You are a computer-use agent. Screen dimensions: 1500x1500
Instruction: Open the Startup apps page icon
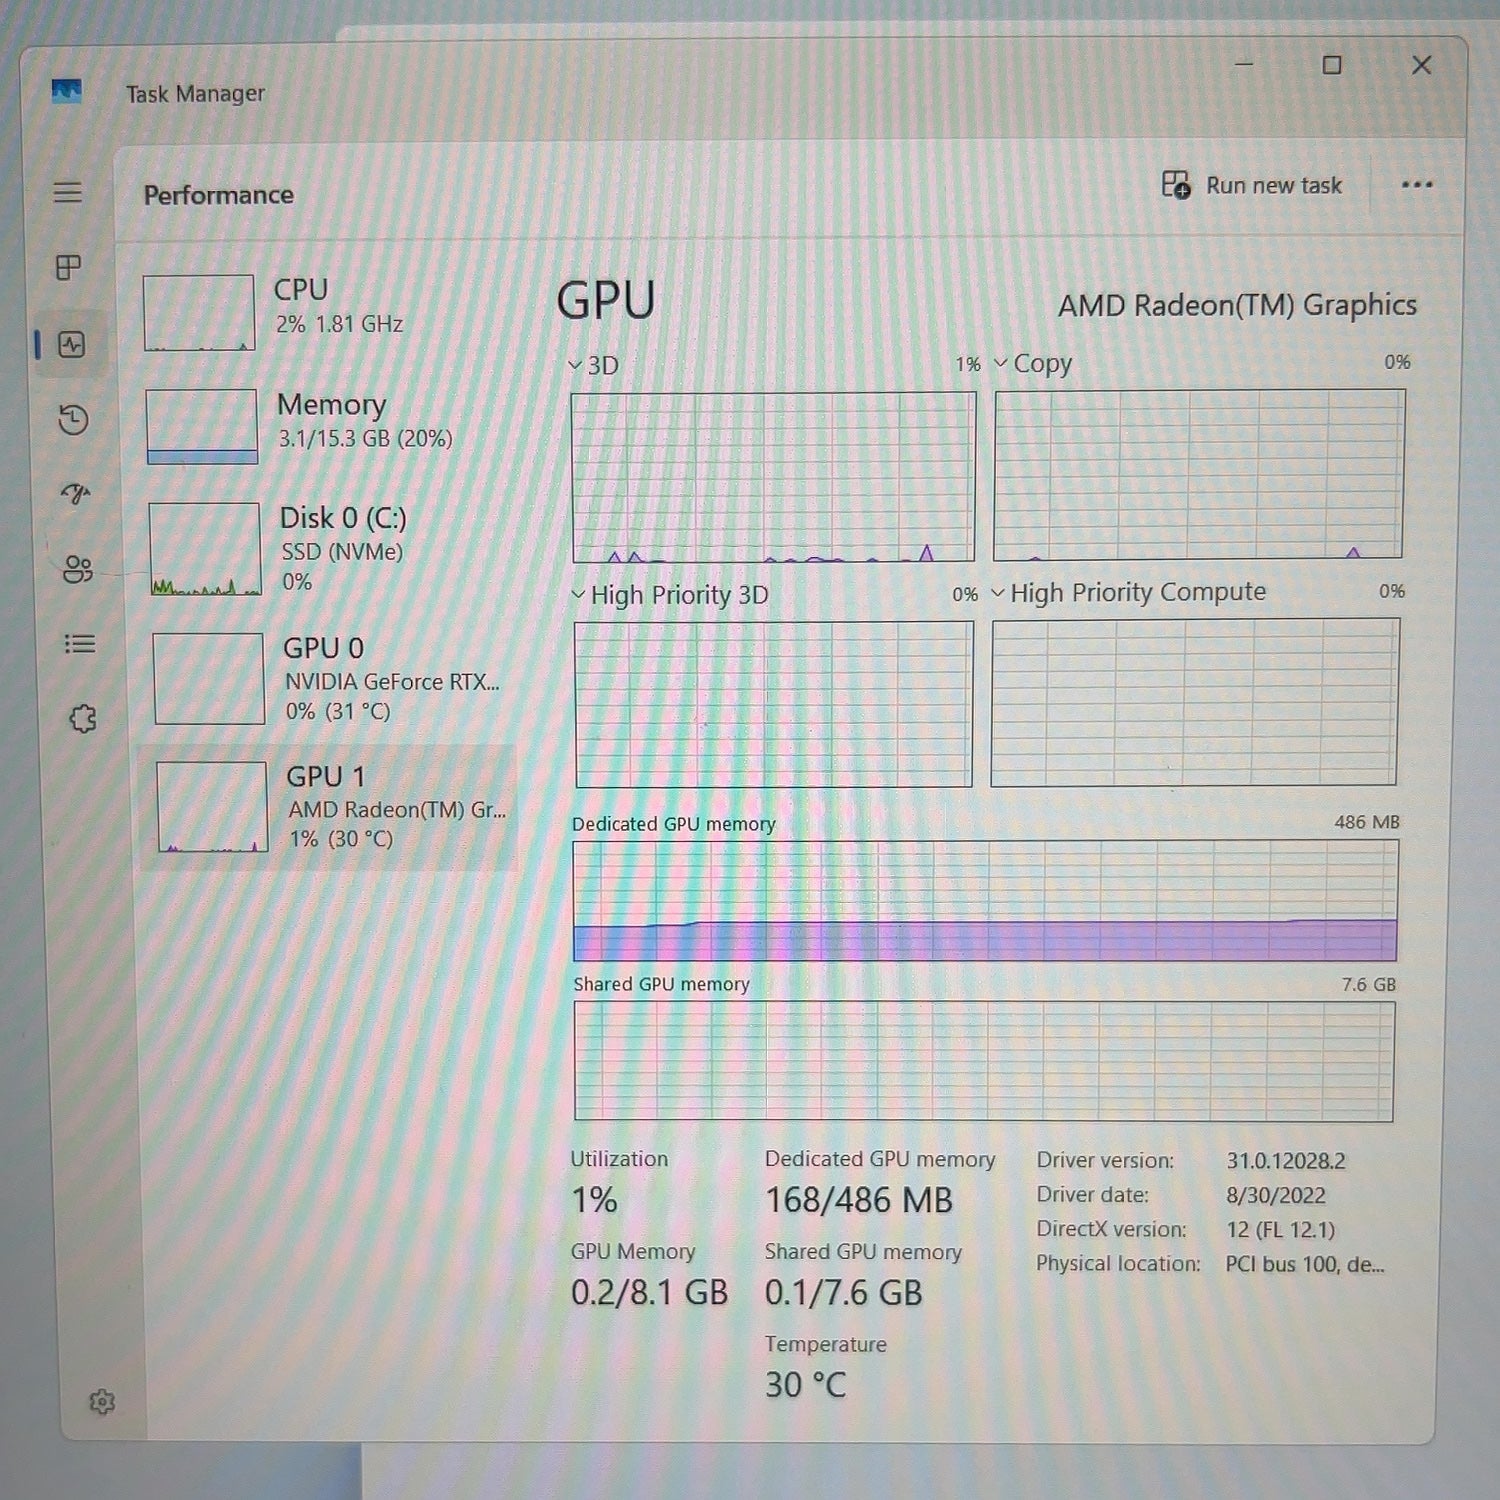(x=76, y=493)
